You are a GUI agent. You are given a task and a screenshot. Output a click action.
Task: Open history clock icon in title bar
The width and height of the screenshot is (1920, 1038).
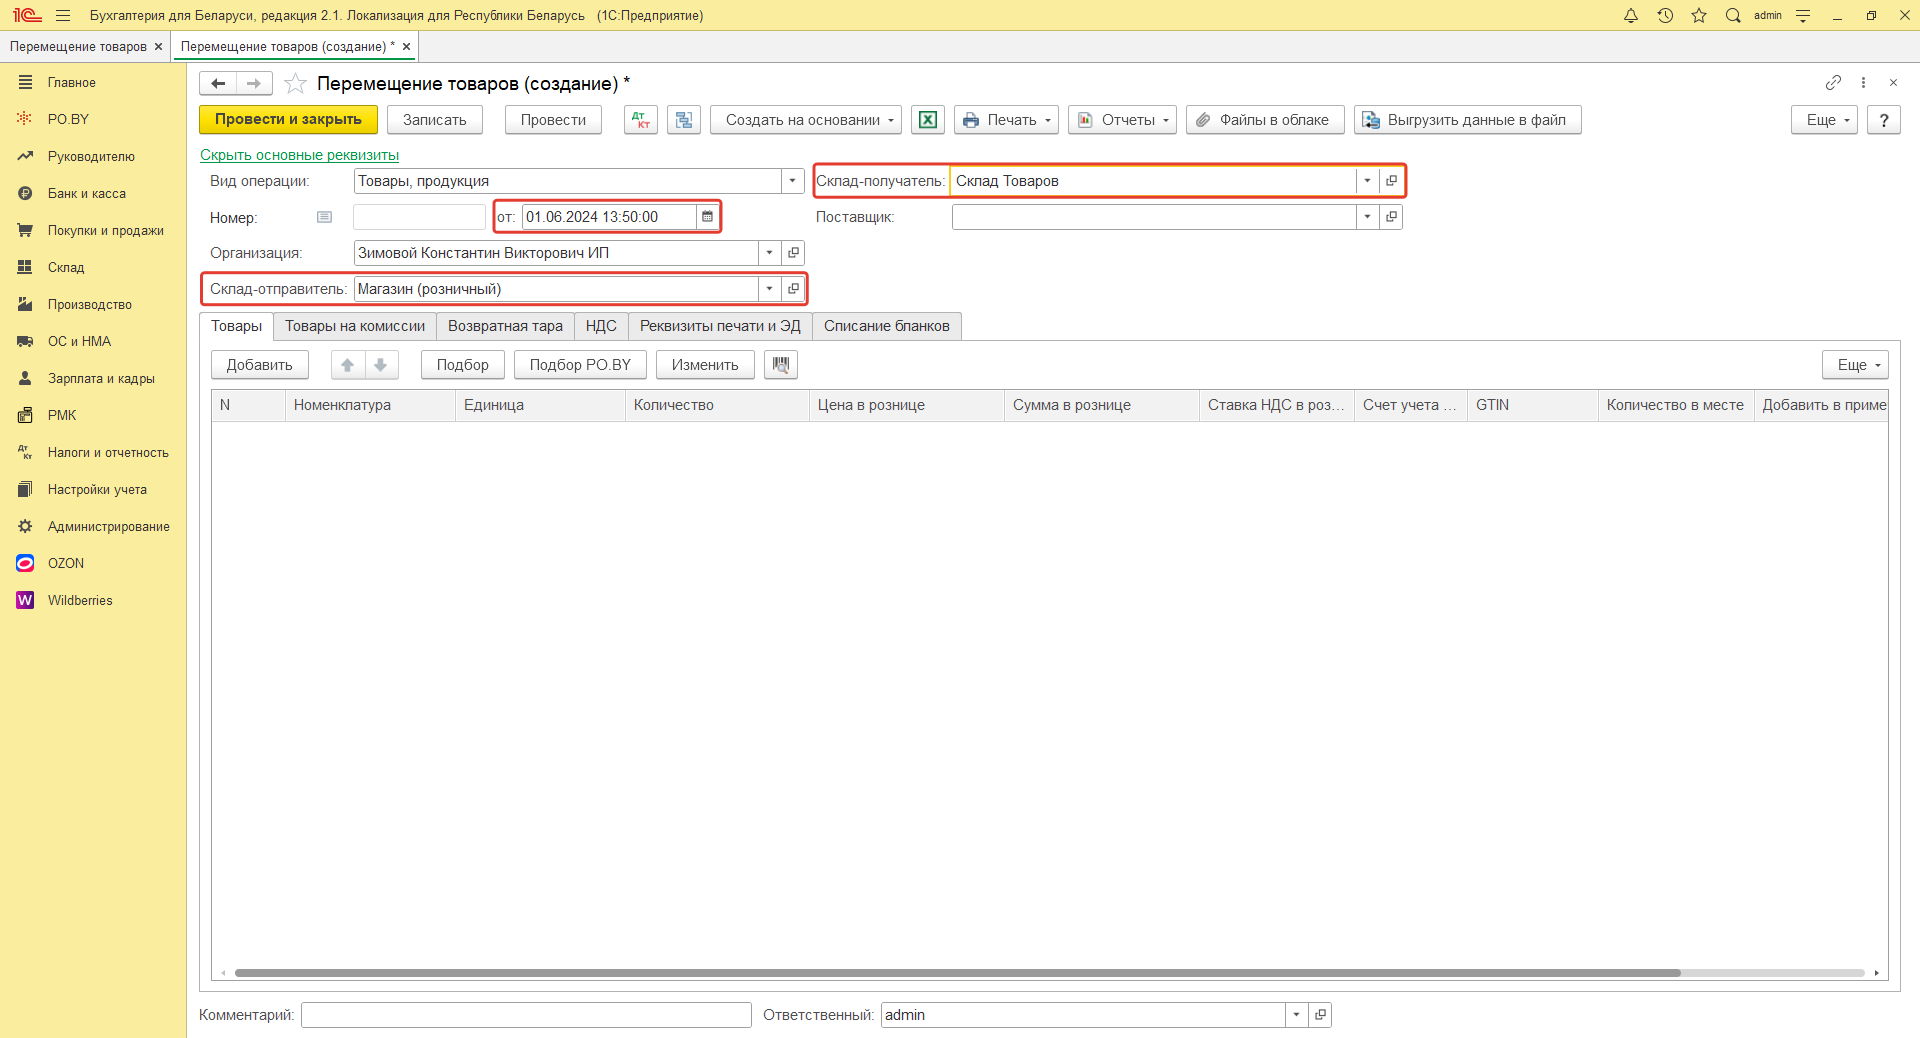click(1665, 15)
